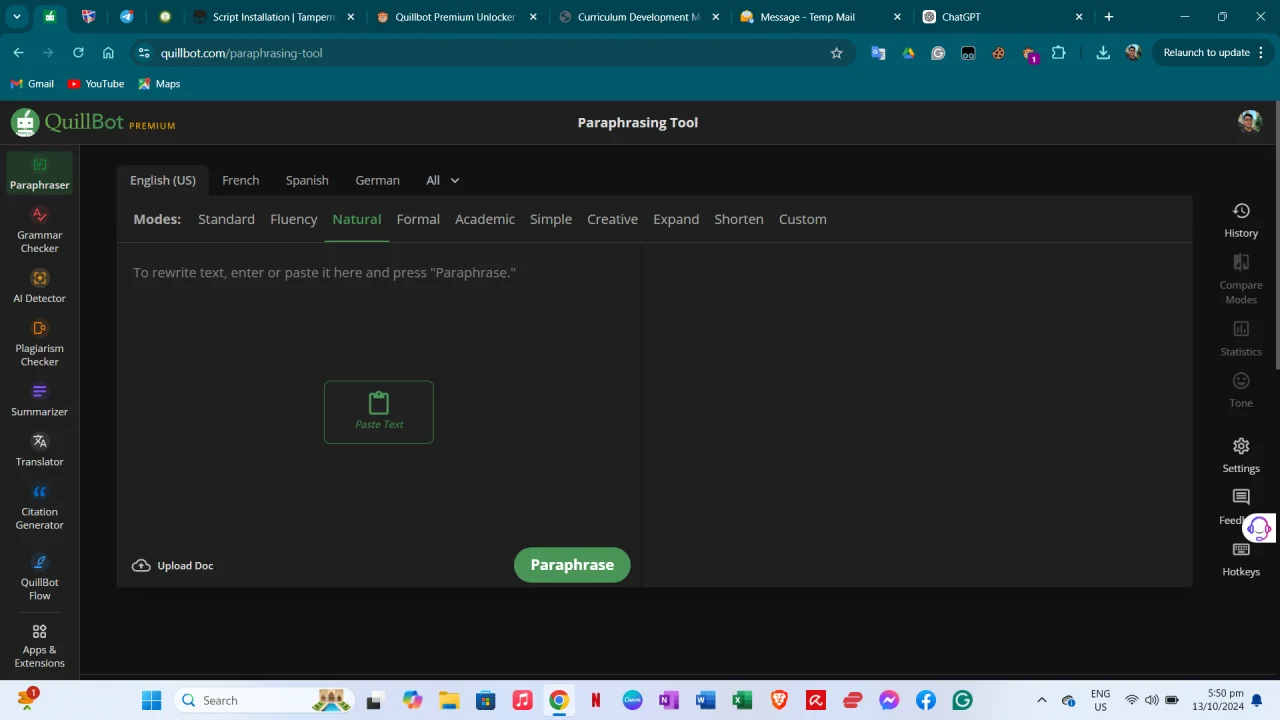The height and width of the screenshot is (720, 1280).
Task: Select Formal mode
Action: click(418, 219)
